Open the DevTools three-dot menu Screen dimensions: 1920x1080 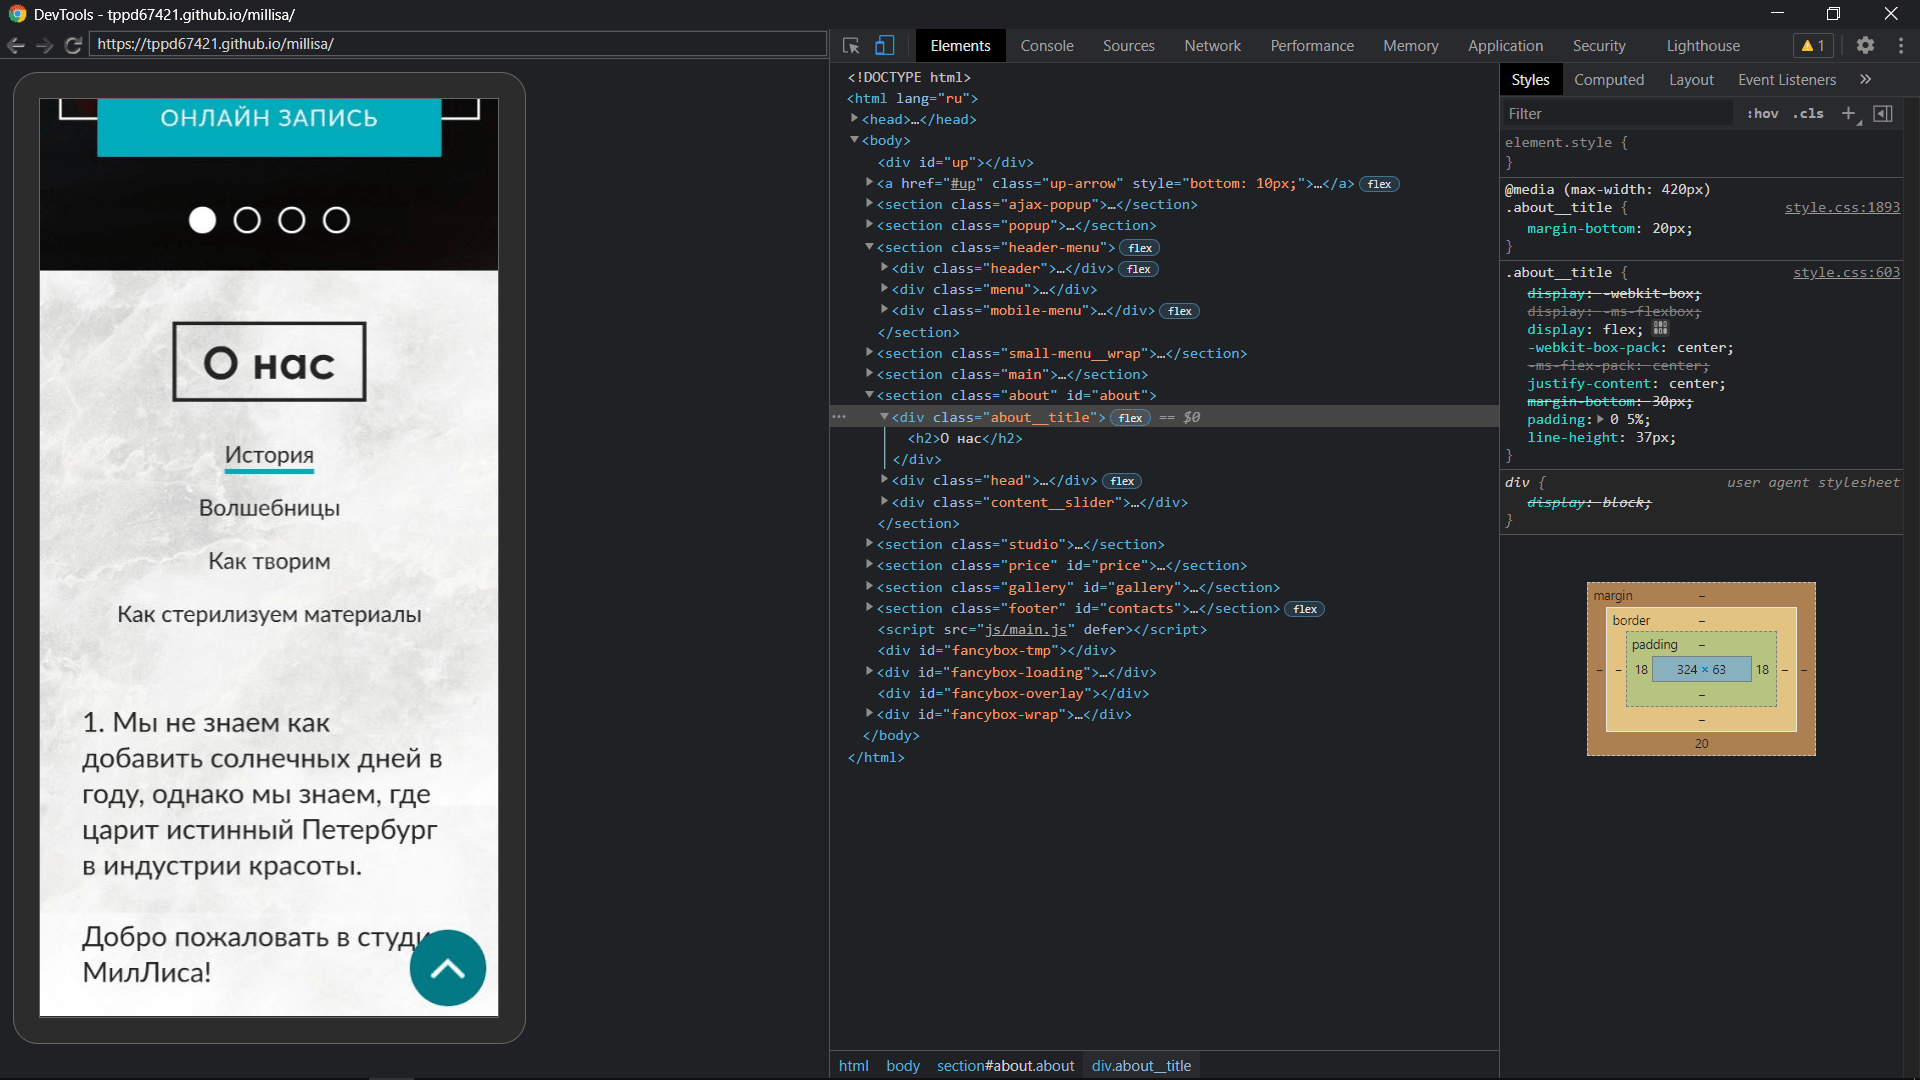click(x=1901, y=46)
